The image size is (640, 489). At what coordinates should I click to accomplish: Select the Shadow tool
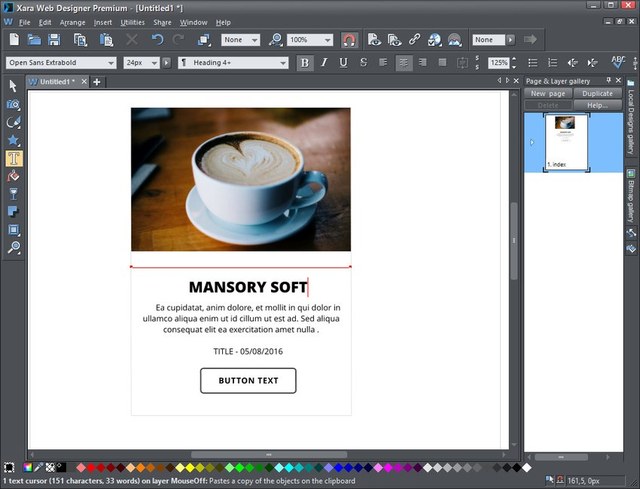pos(14,212)
